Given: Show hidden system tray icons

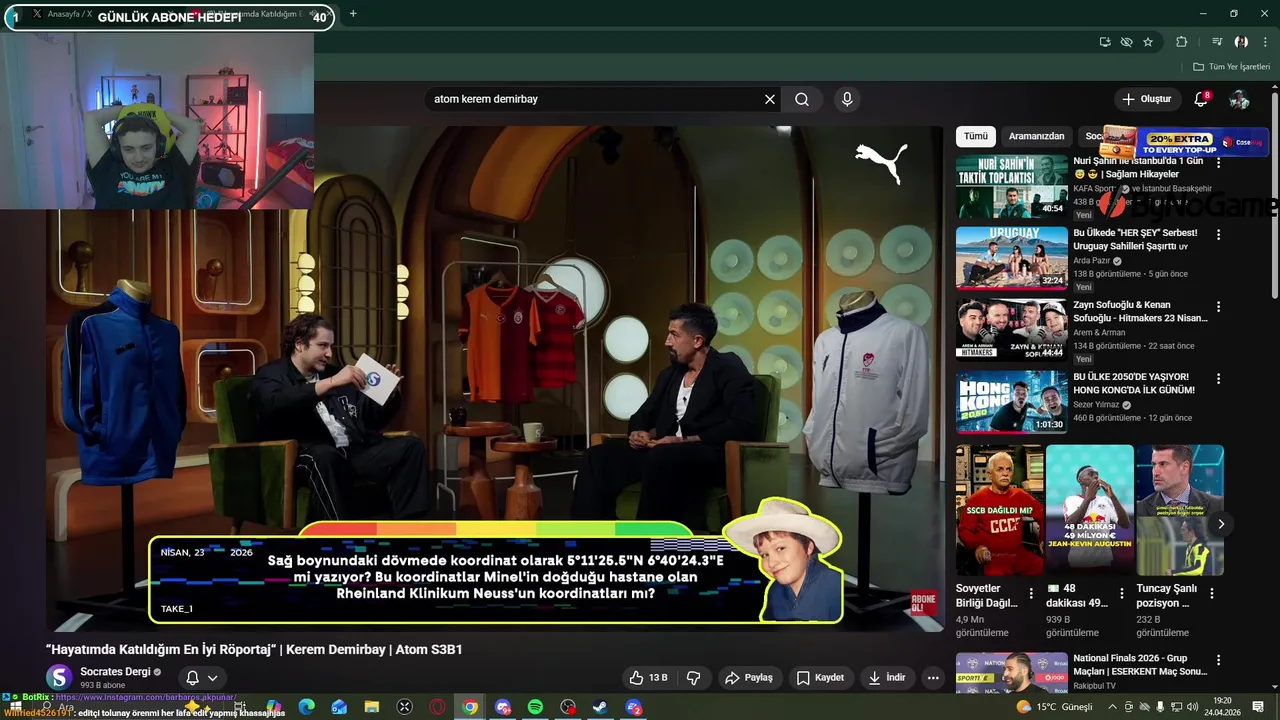Looking at the screenshot, I should click(1113, 707).
